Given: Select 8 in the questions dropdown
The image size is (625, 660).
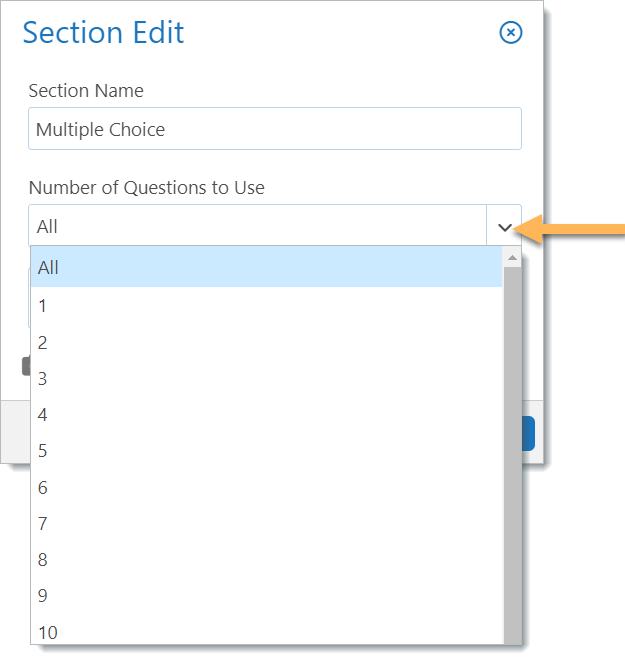Looking at the screenshot, I should (266, 560).
